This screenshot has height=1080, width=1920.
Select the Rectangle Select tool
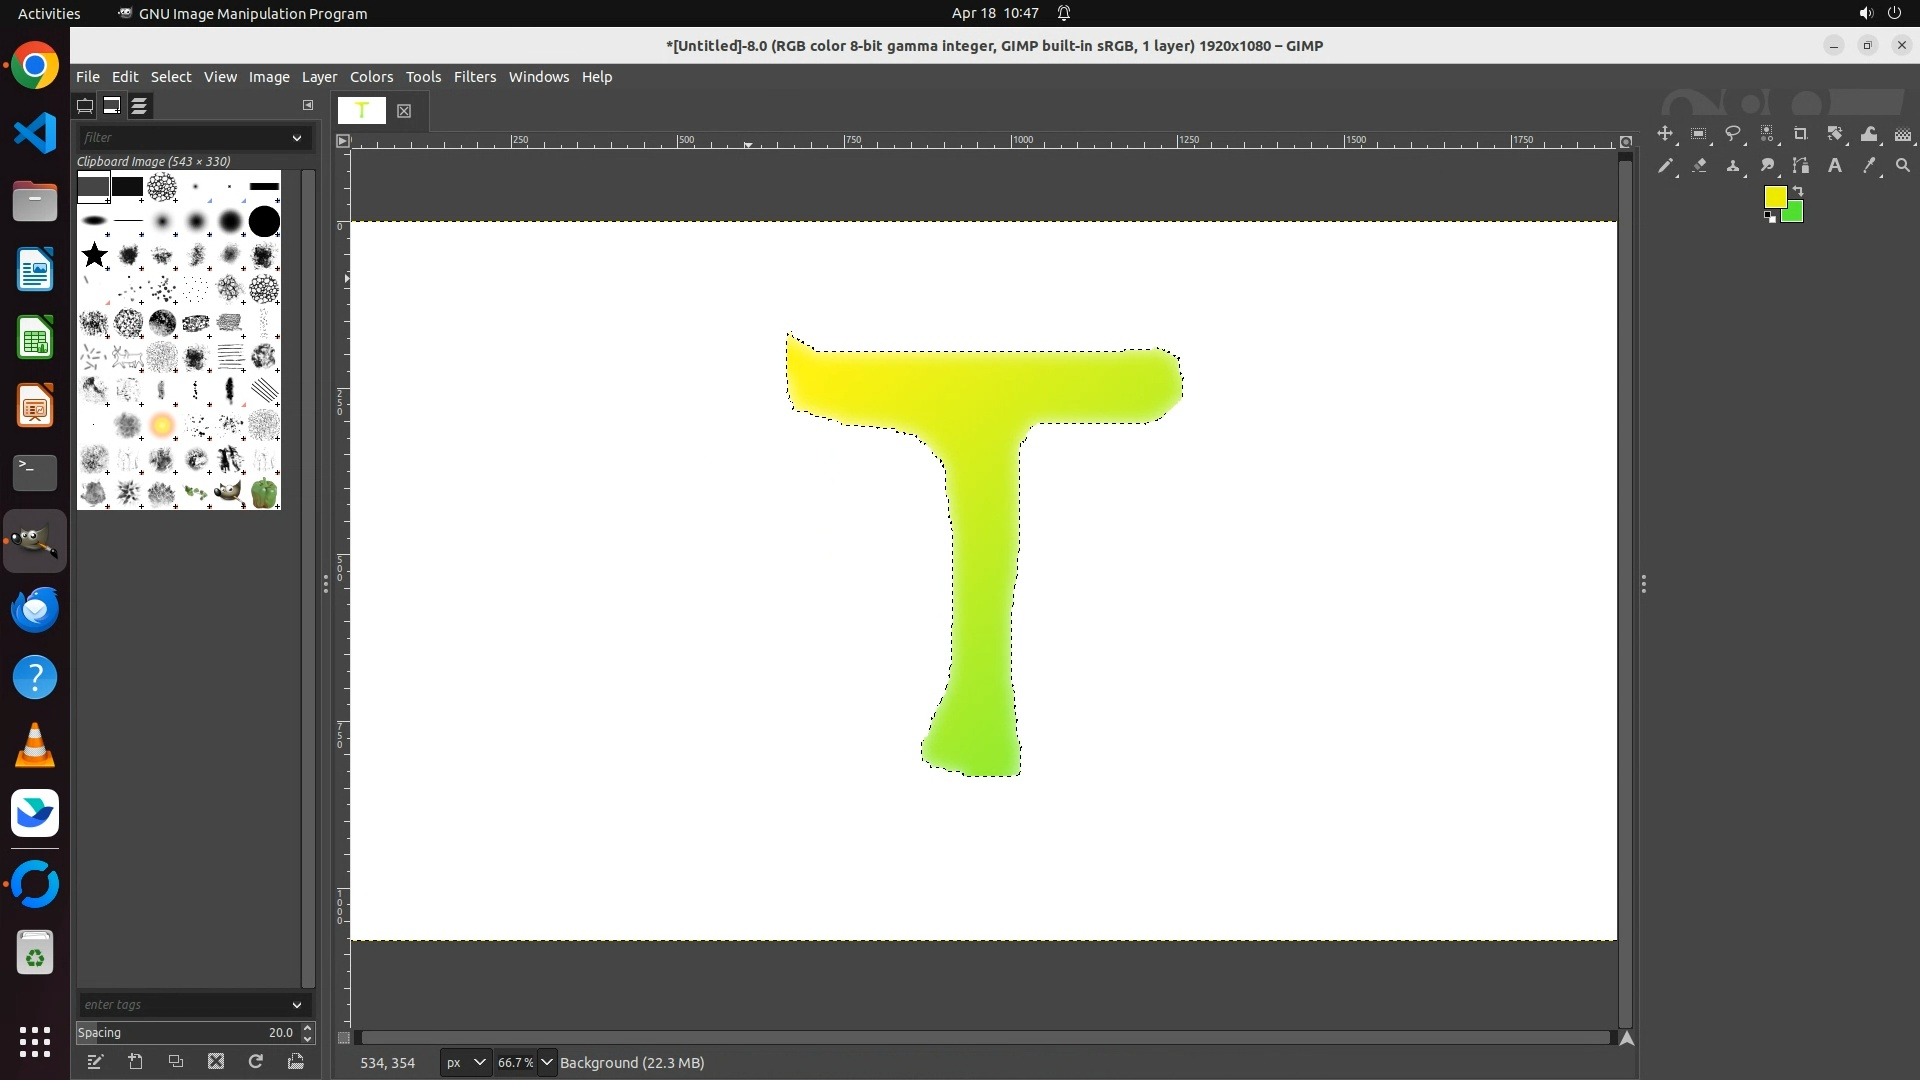[1699, 134]
